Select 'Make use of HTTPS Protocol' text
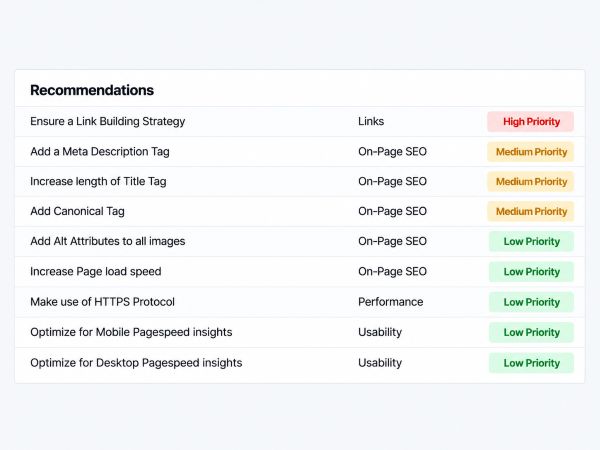 point(103,302)
